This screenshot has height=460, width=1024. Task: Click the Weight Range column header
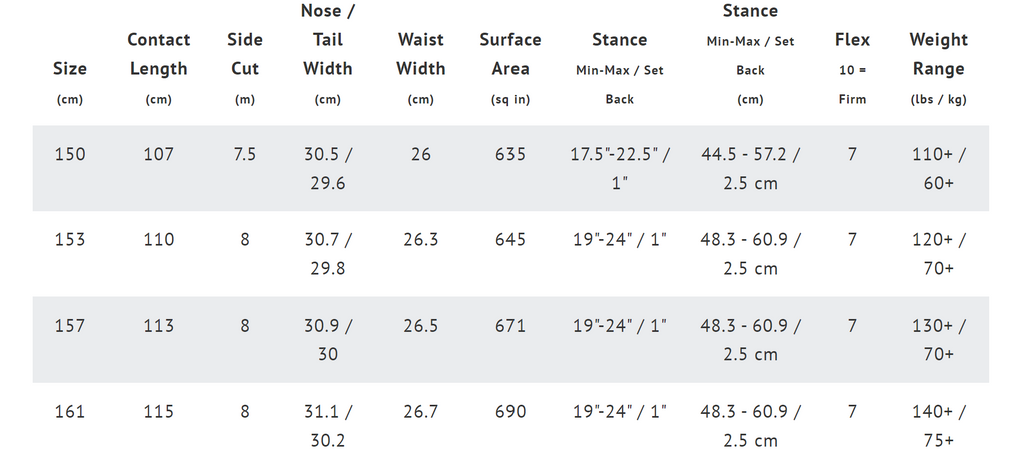[x=938, y=69]
